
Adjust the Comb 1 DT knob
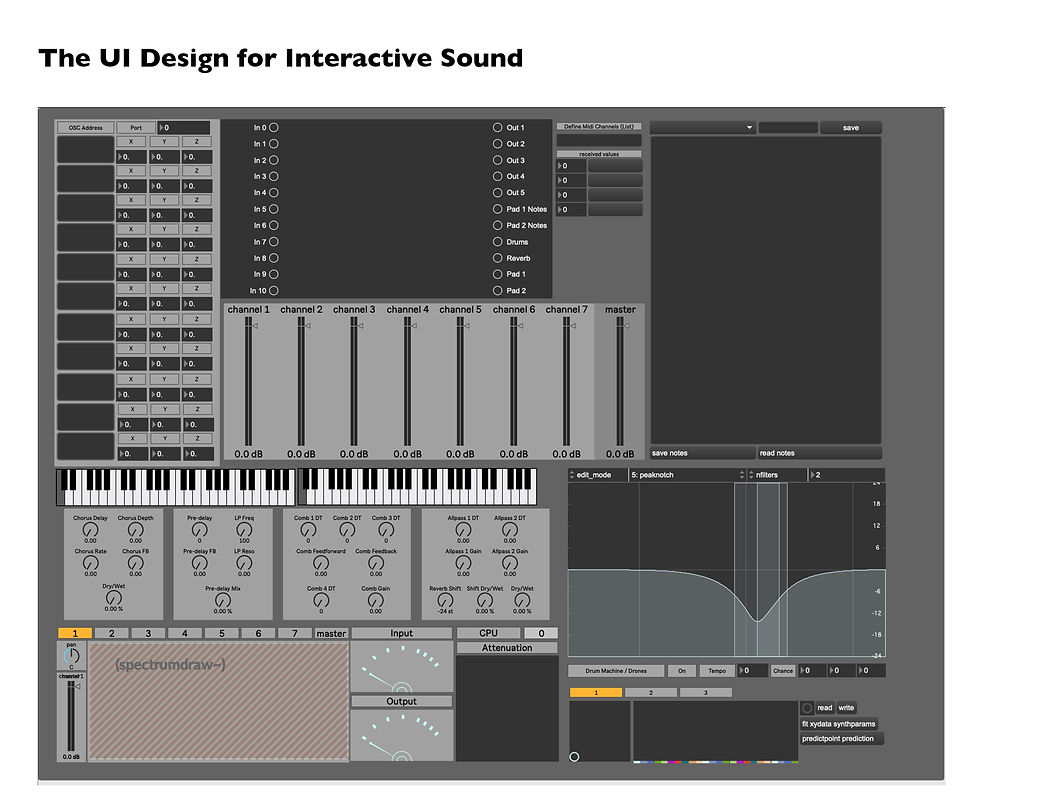[308, 530]
